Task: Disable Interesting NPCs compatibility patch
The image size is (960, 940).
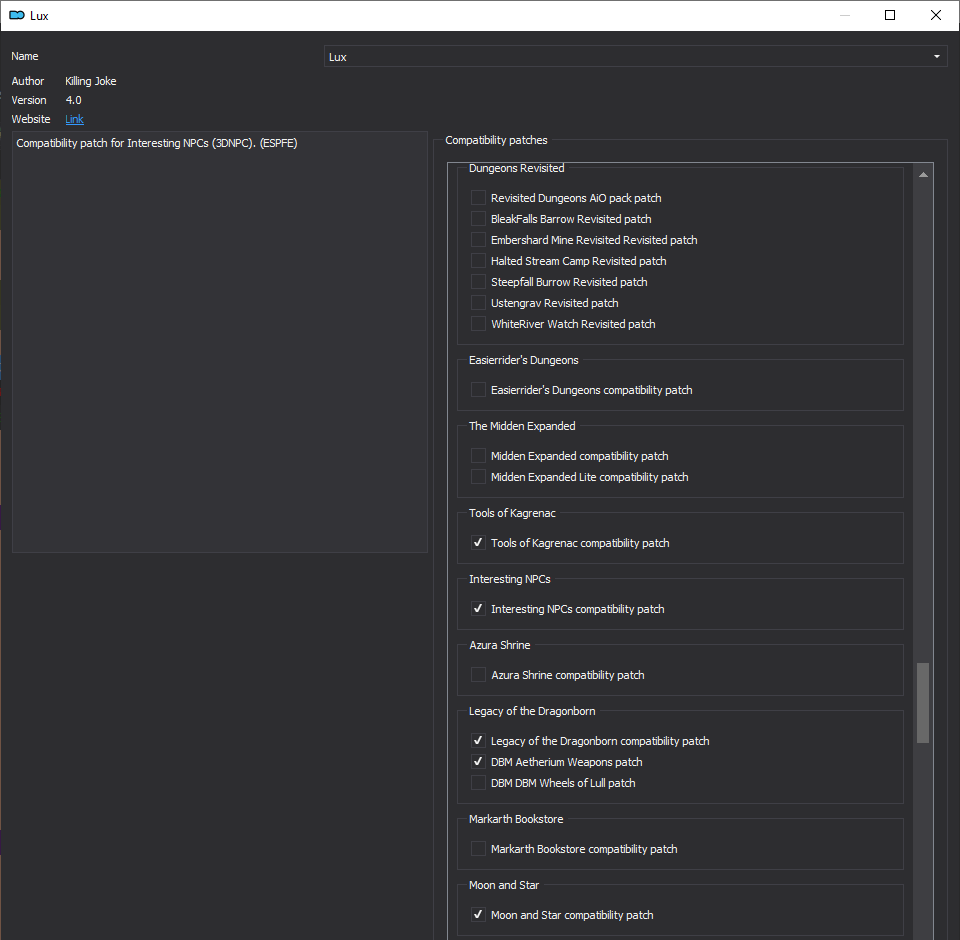Action: coord(479,609)
